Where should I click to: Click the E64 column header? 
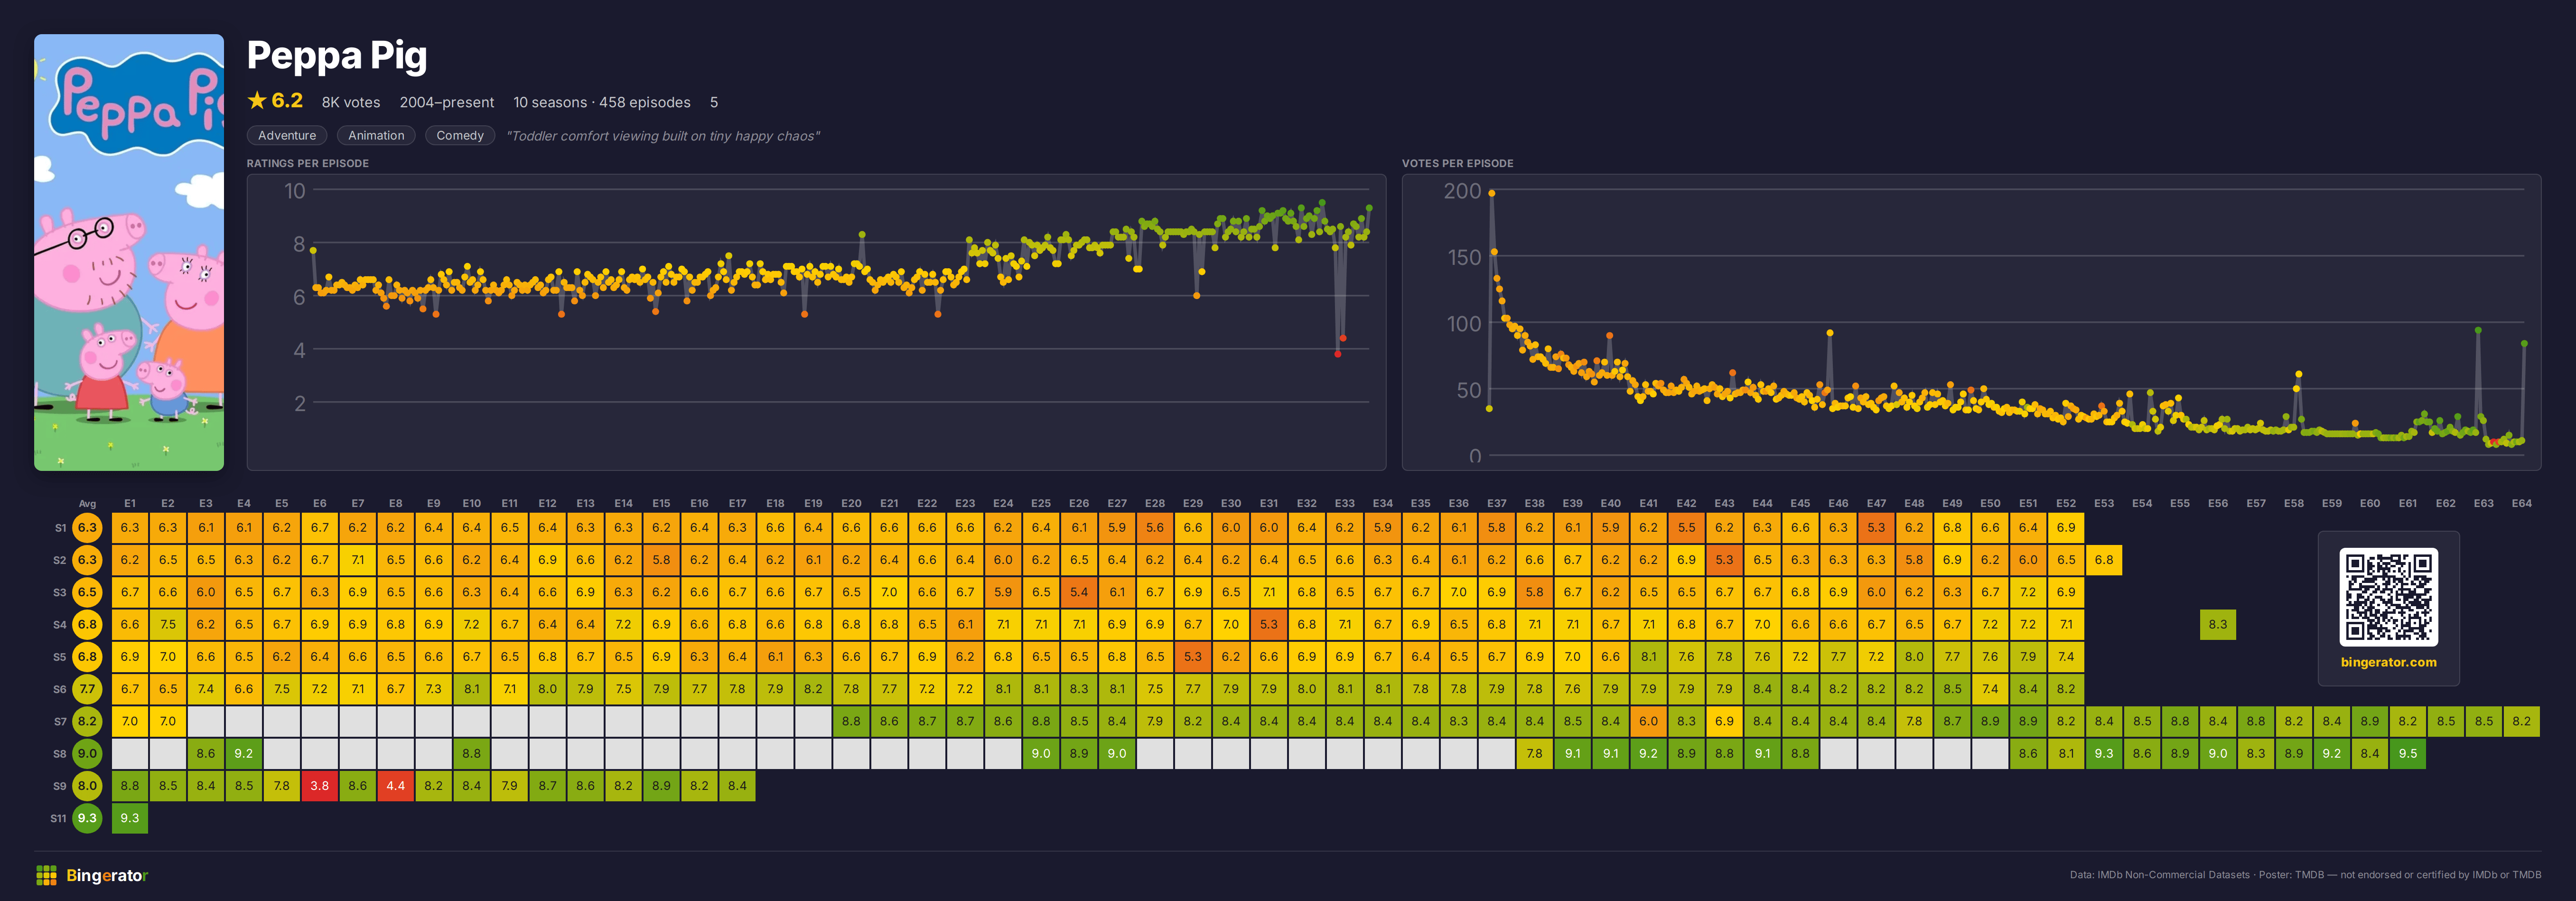tap(2522, 504)
